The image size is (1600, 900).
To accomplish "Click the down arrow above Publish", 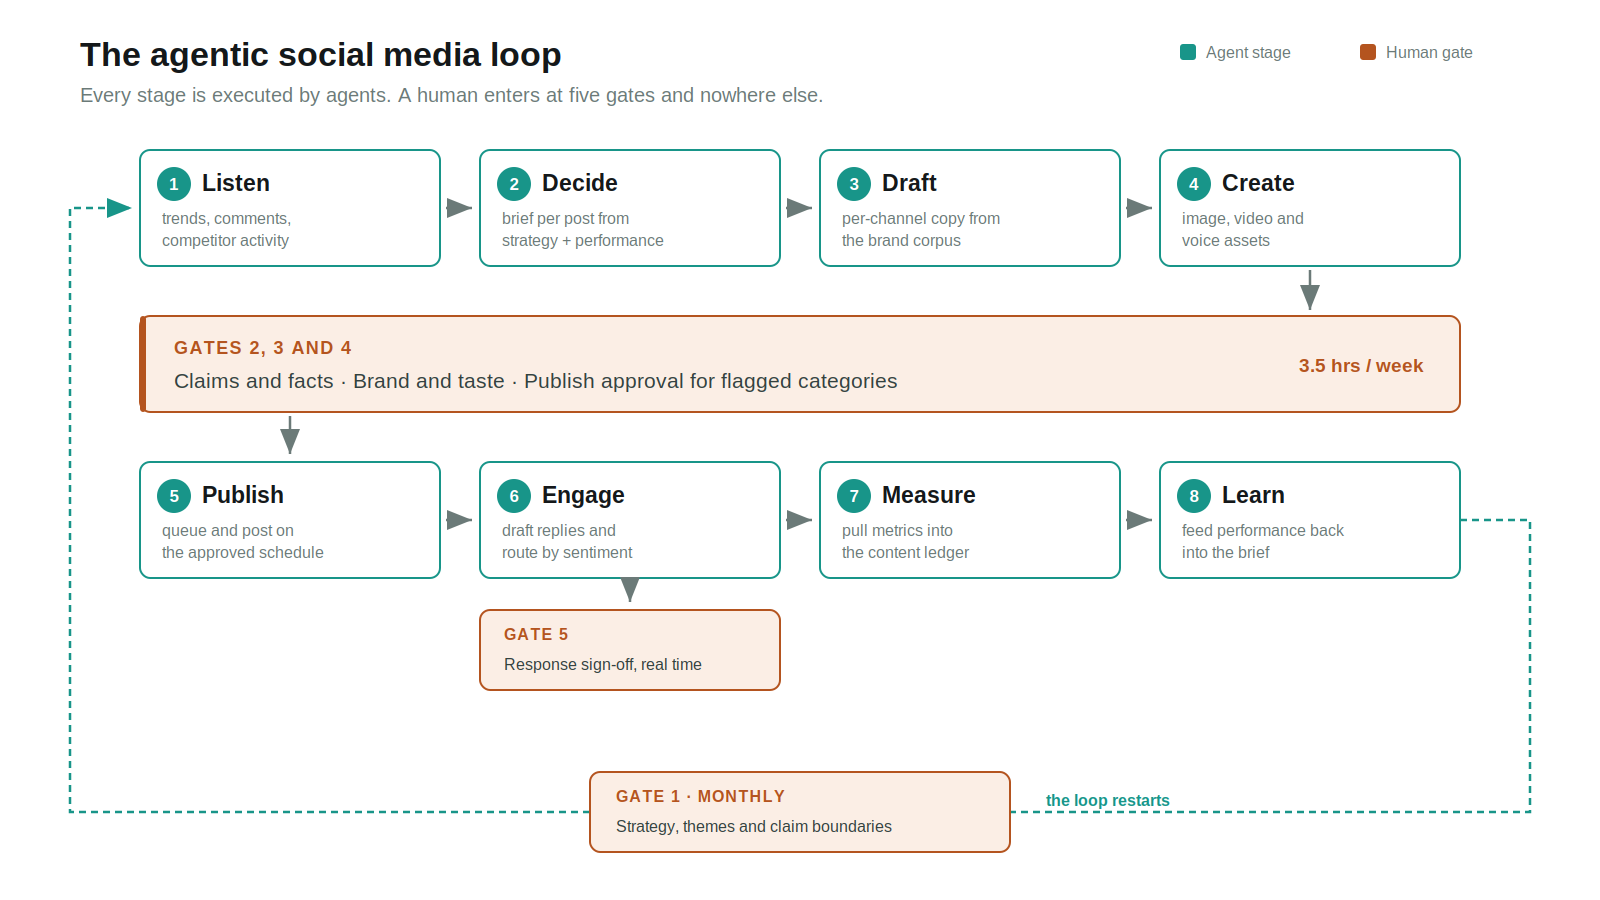I will (290, 435).
